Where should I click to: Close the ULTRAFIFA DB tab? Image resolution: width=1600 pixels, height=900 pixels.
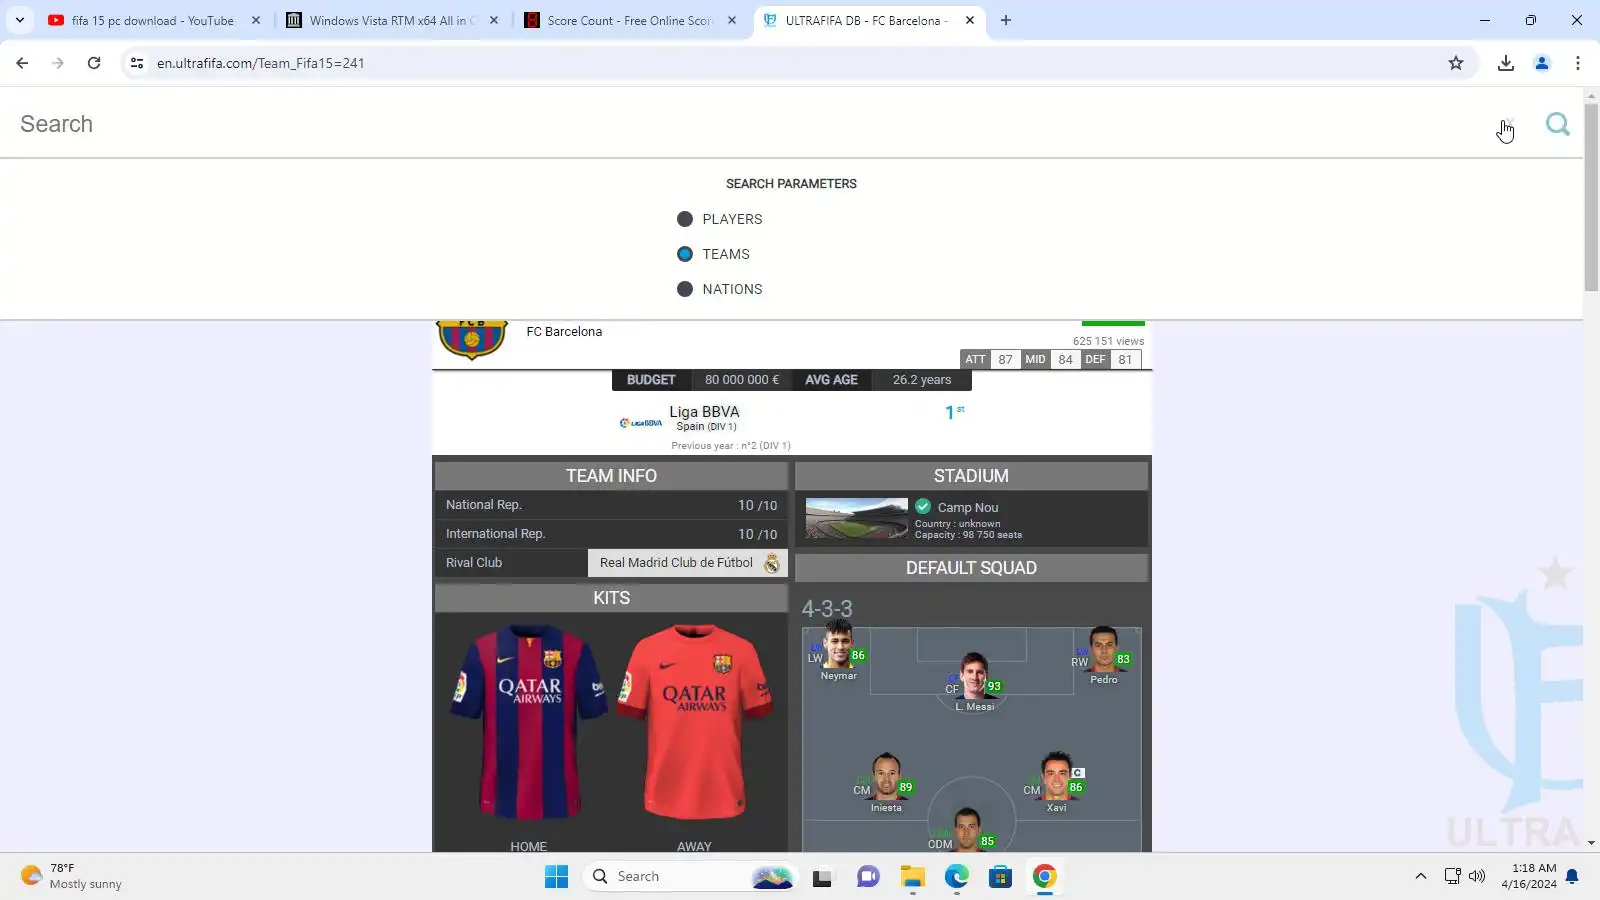point(970,20)
